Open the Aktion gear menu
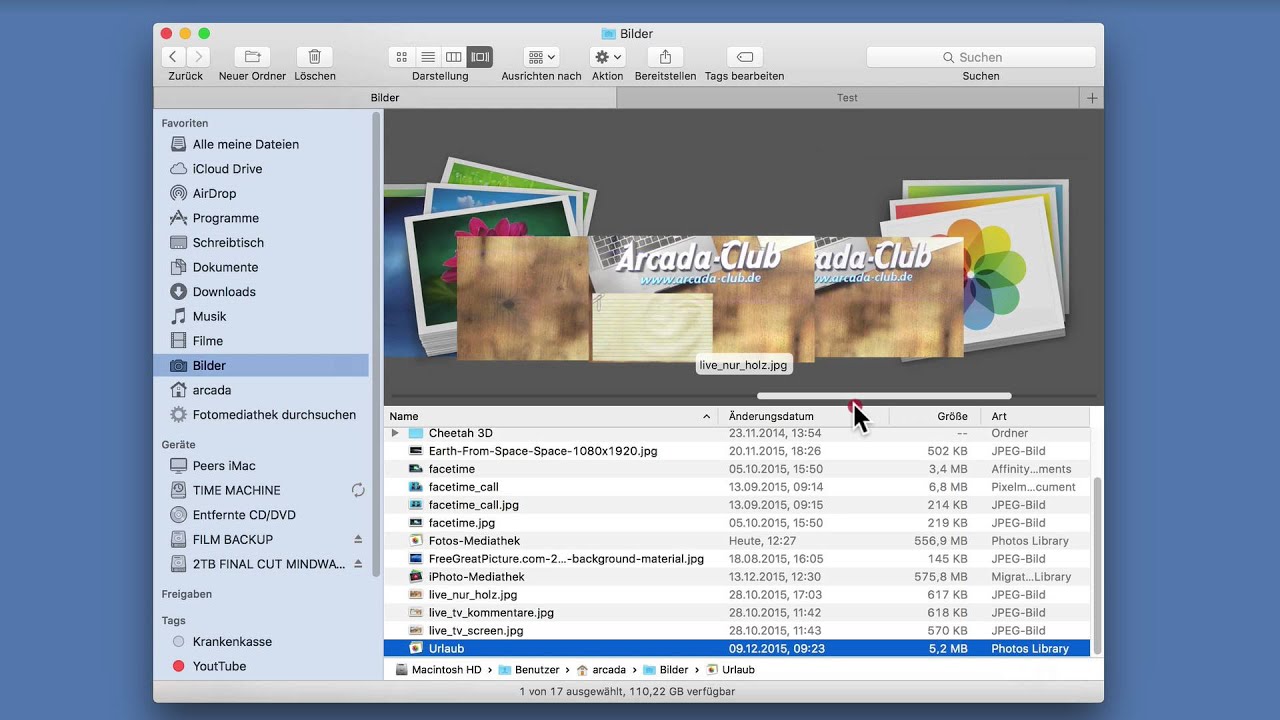This screenshot has height=720, width=1280. [x=607, y=57]
